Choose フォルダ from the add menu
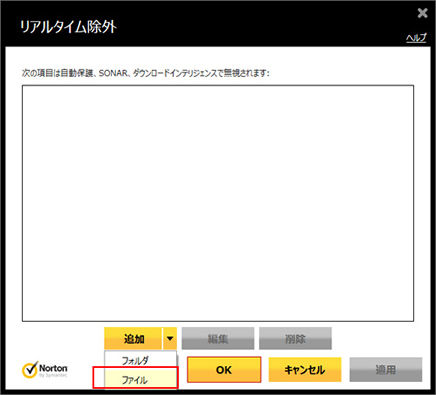 click(140, 360)
